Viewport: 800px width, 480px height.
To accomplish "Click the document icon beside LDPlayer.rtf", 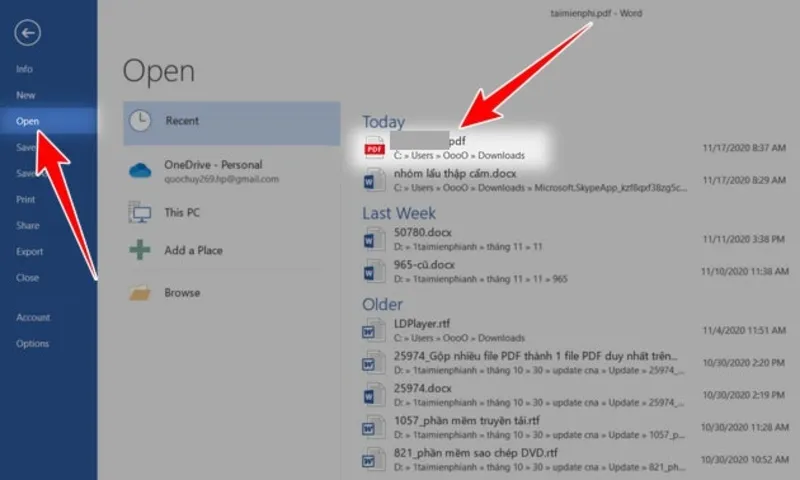I will pyautogui.click(x=374, y=330).
